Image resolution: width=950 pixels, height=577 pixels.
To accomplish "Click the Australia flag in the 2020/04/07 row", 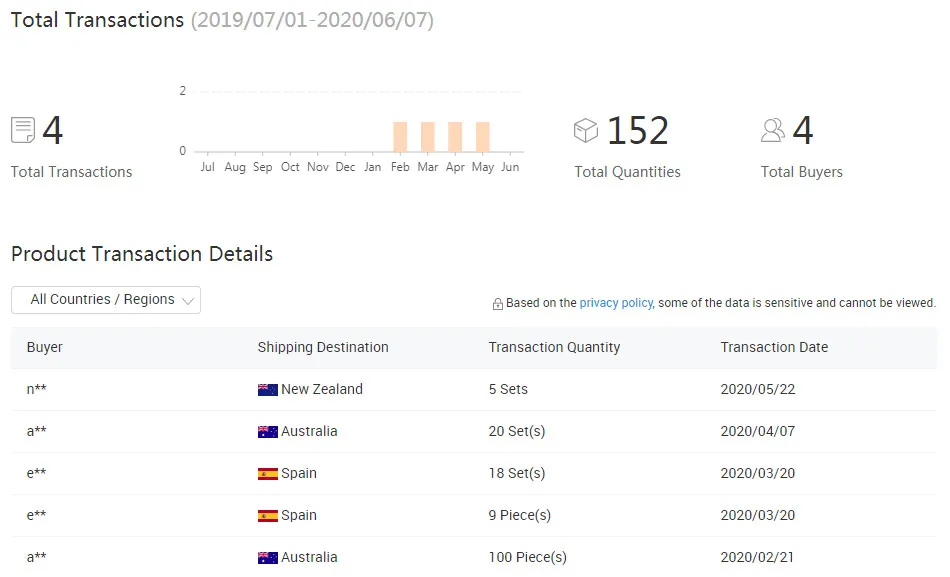I will click(267, 432).
